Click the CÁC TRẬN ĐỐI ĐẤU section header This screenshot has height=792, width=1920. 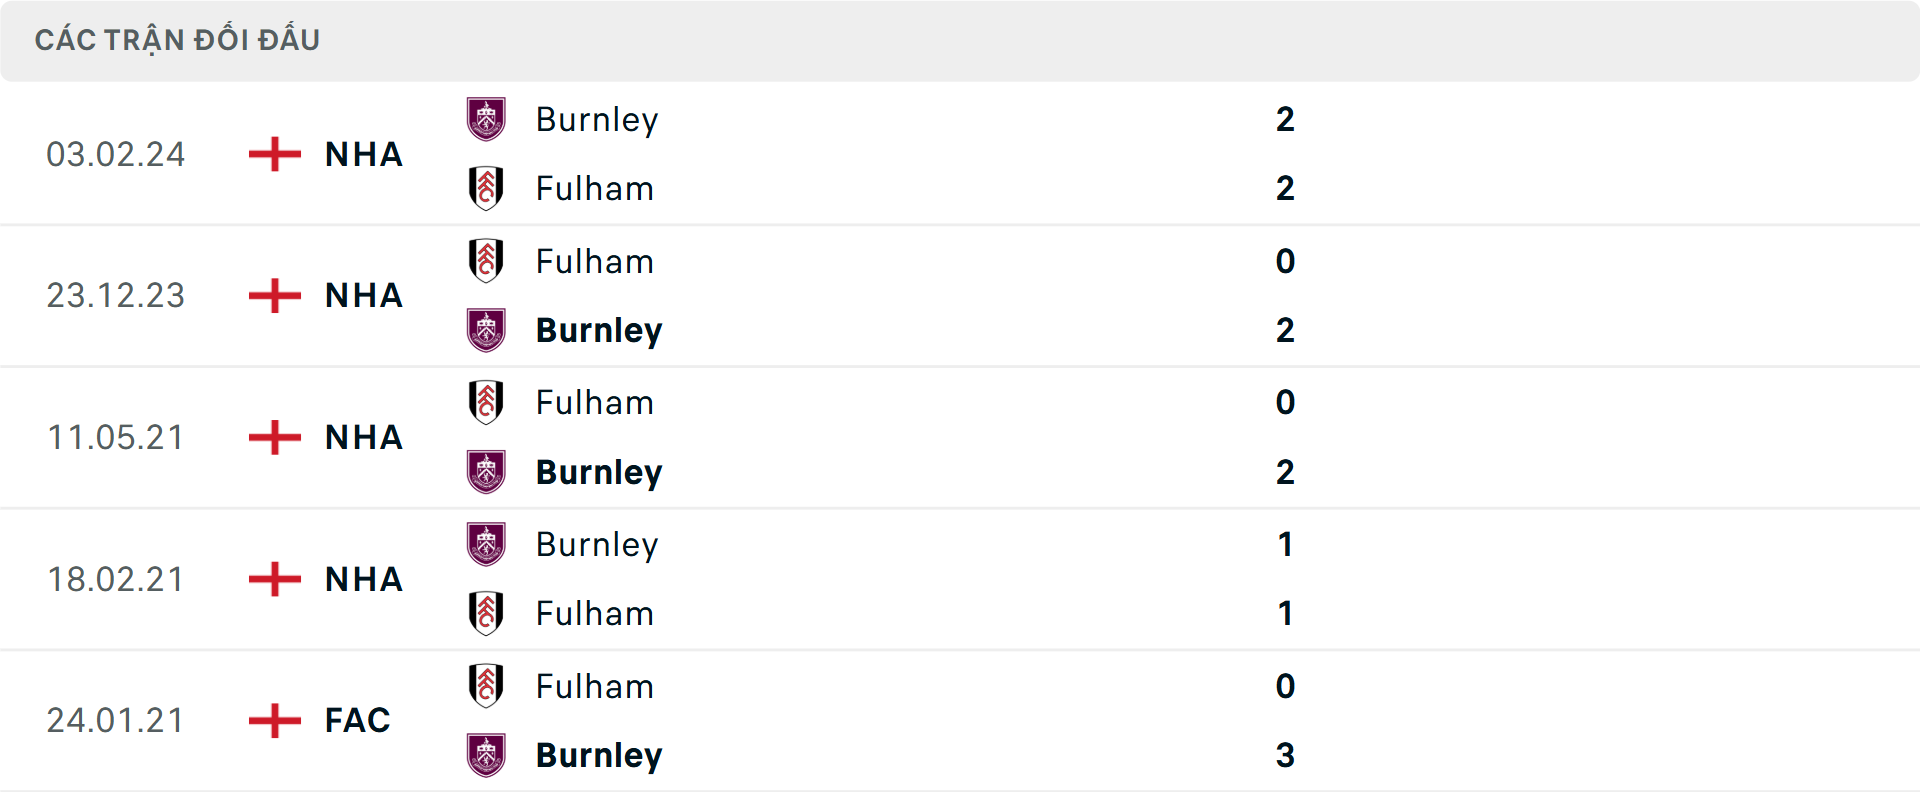(x=178, y=39)
